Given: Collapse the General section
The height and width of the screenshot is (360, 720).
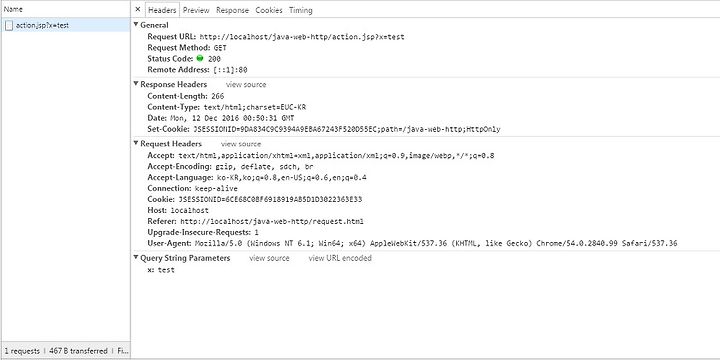Looking at the screenshot, I should [136, 25].
